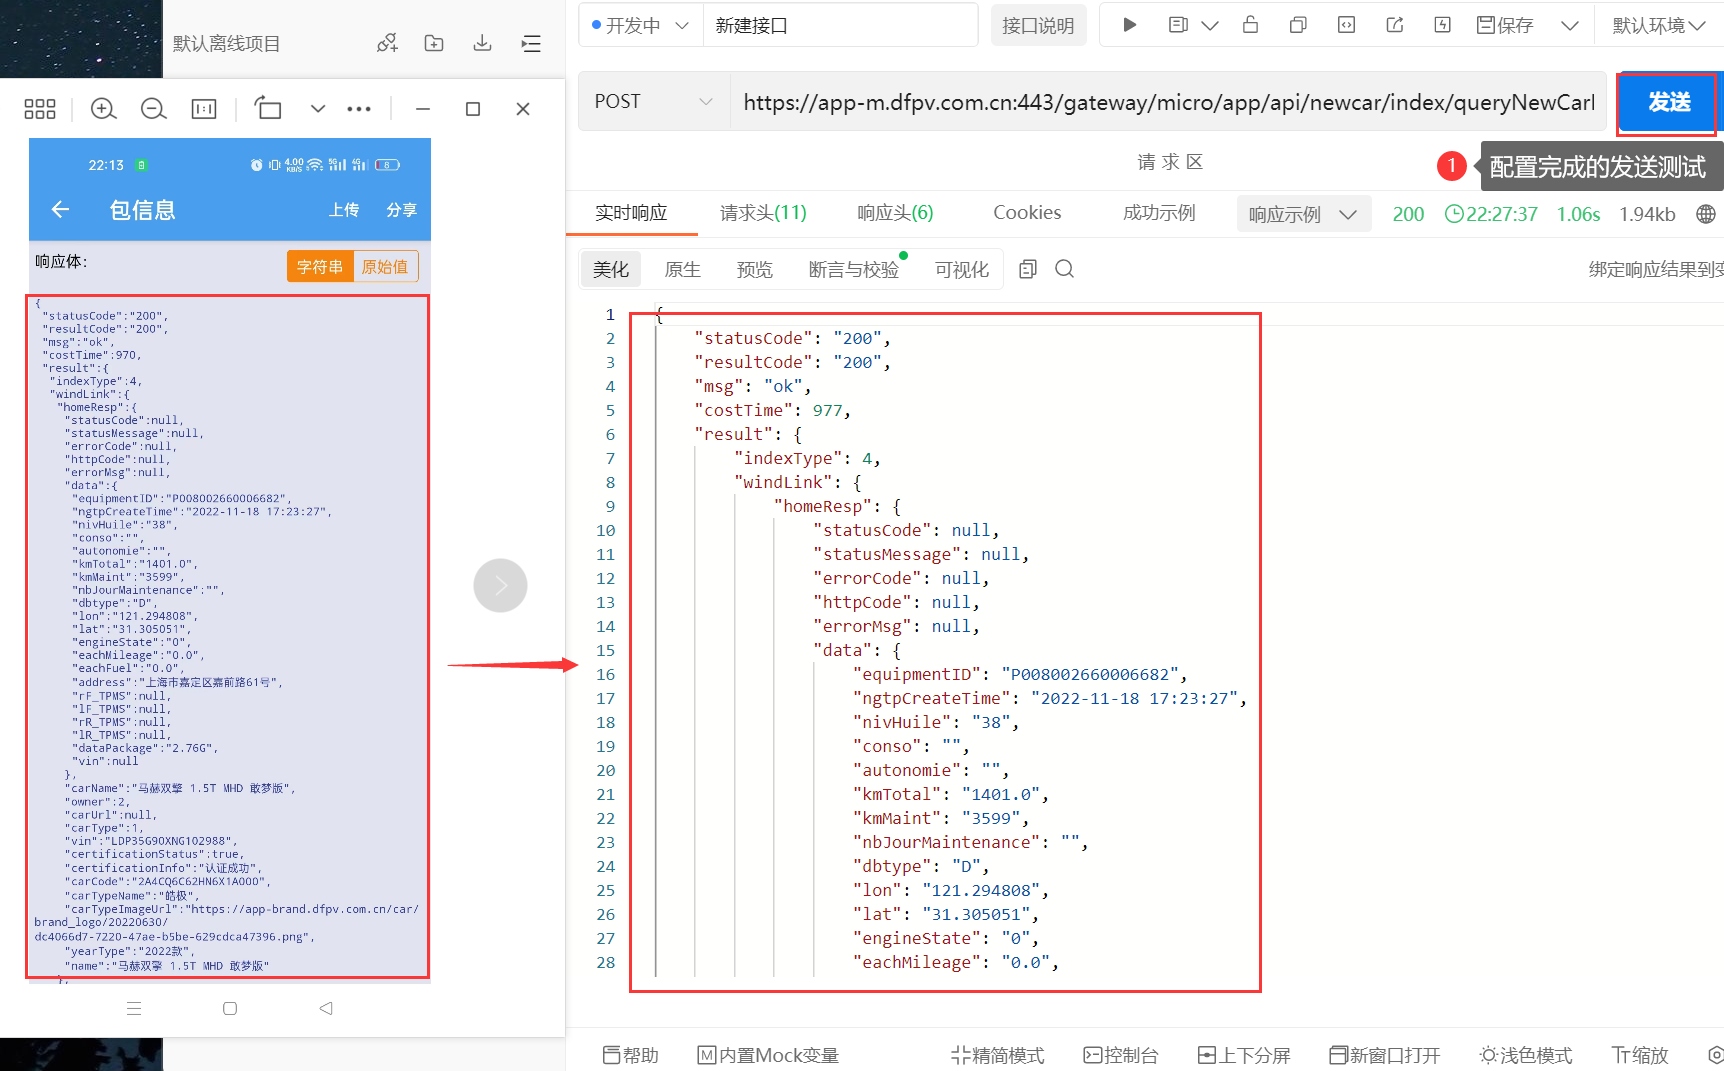Select the 字符串 string toggle
Screen dimensions: 1724x1071
pyautogui.click(x=320, y=266)
